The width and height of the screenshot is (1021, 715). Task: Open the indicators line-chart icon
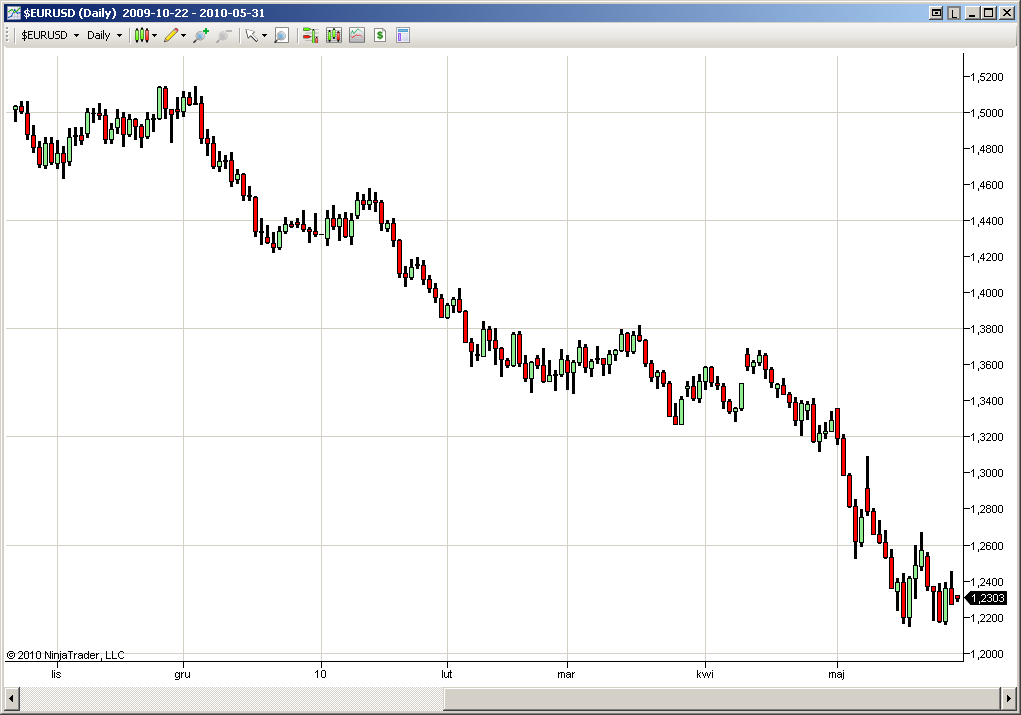coord(357,35)
